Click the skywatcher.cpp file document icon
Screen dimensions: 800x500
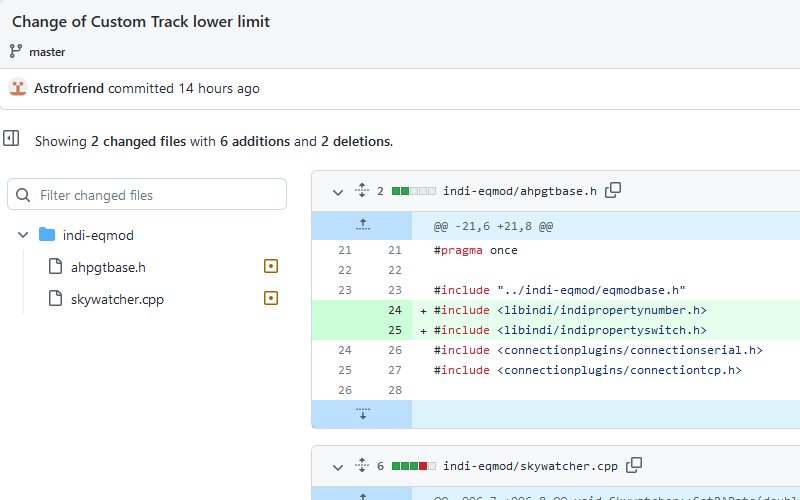pos(55,298)
